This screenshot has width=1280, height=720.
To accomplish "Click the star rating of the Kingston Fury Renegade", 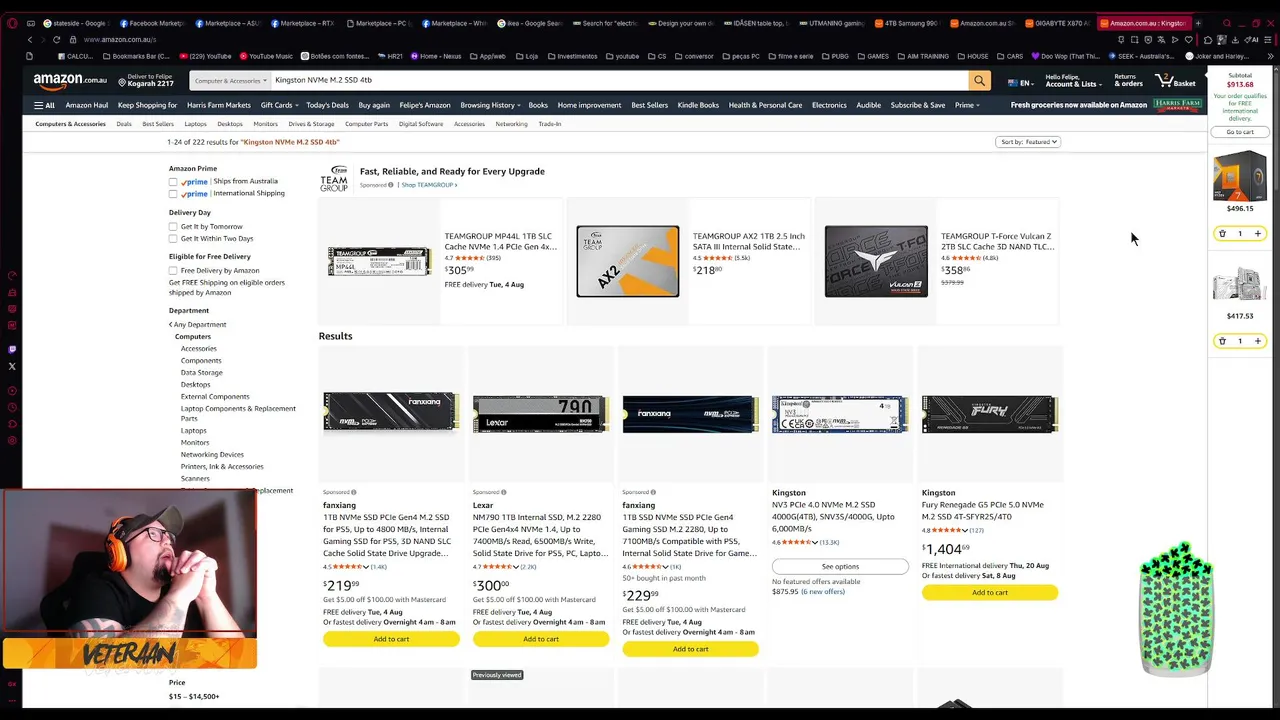I will pyautogui.click(x=945, y=530).
